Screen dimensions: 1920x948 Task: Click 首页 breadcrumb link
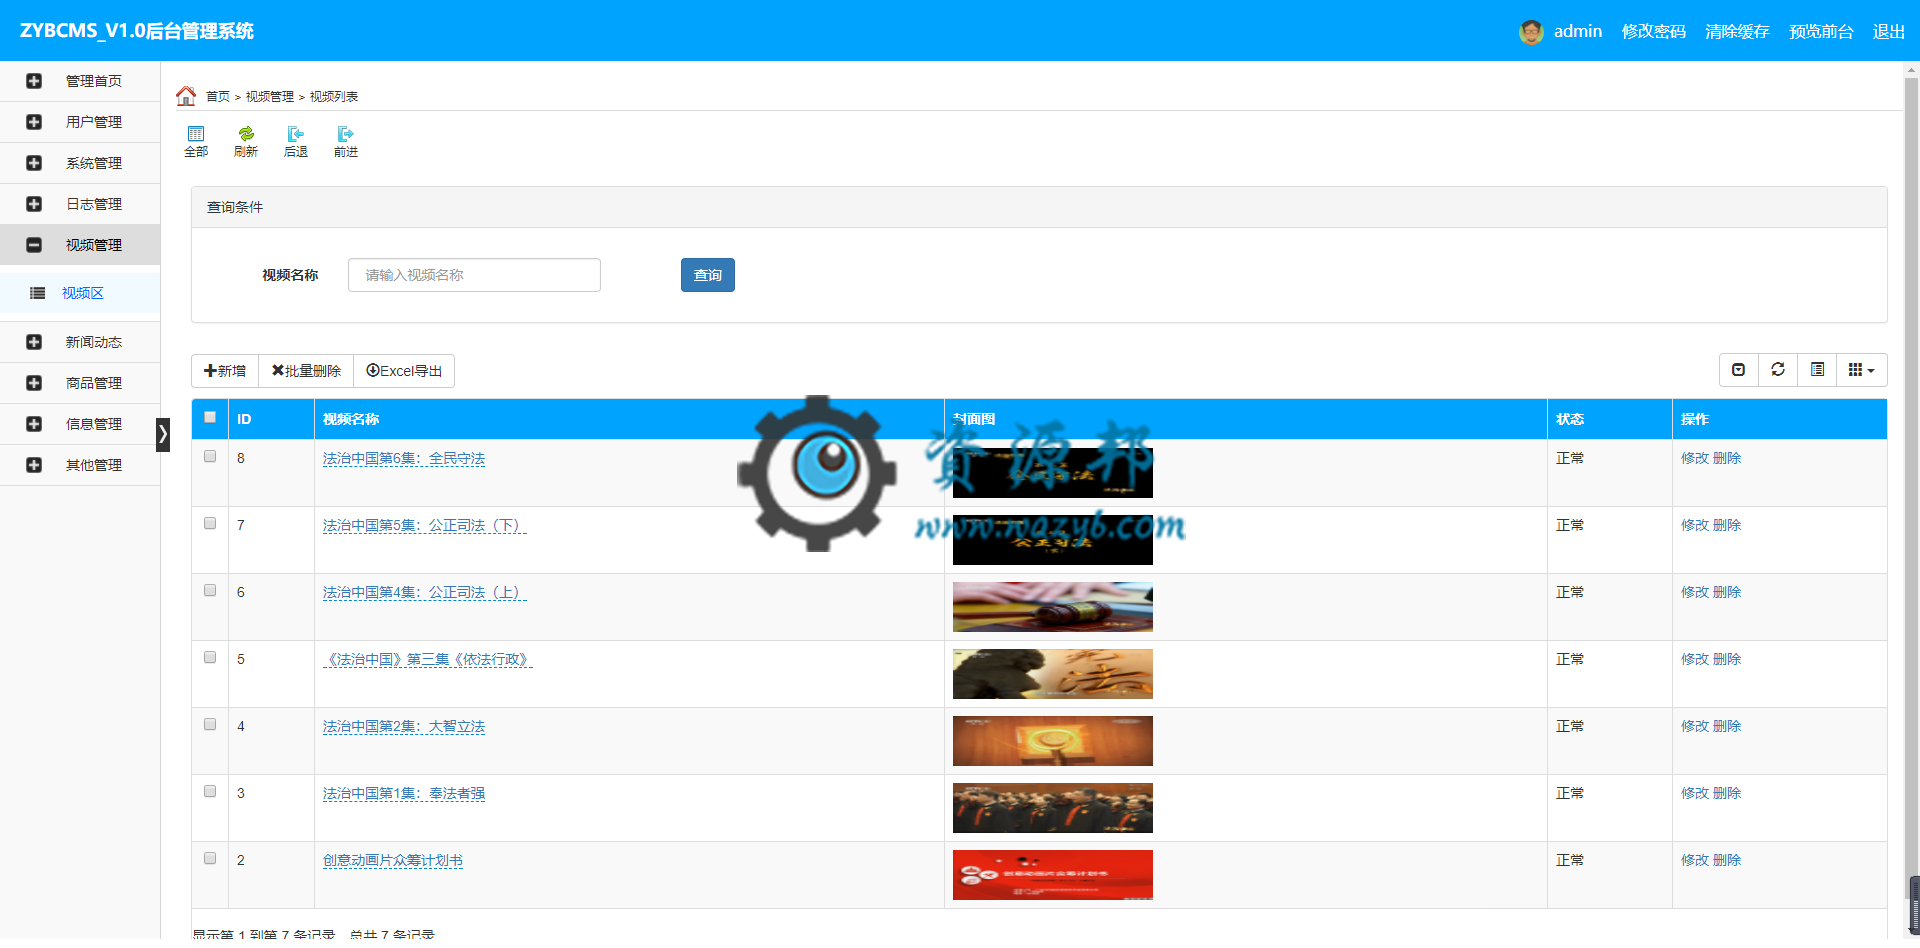click(218, 97)
